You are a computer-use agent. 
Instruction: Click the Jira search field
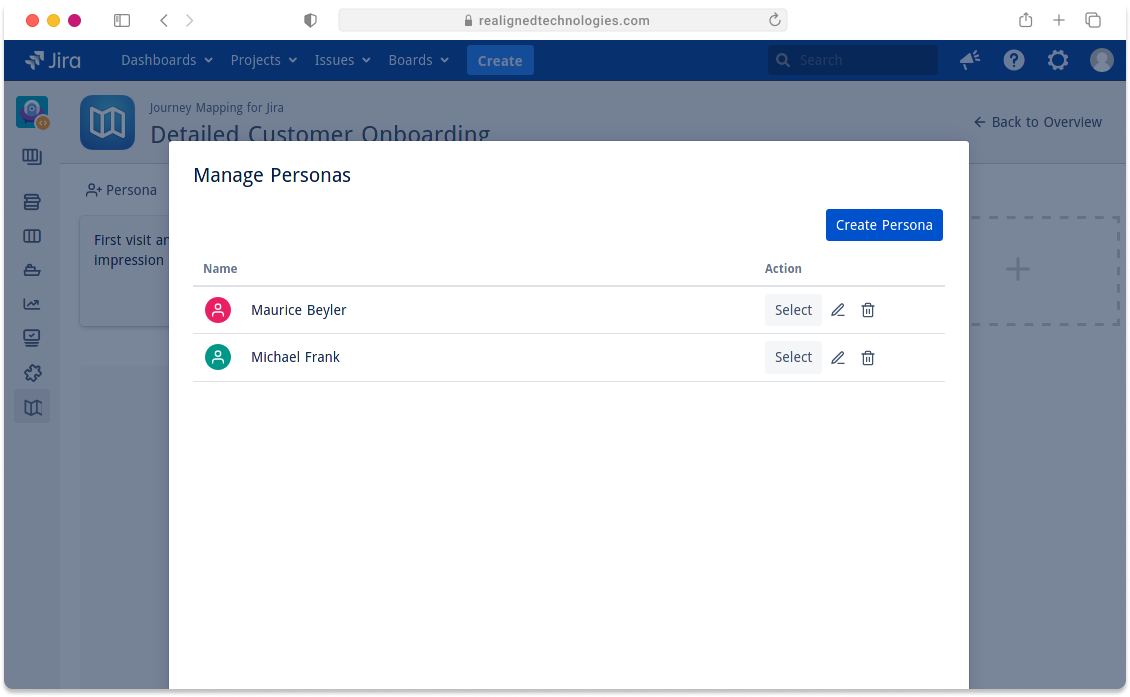pyautogui.click(x=853, y=61)
